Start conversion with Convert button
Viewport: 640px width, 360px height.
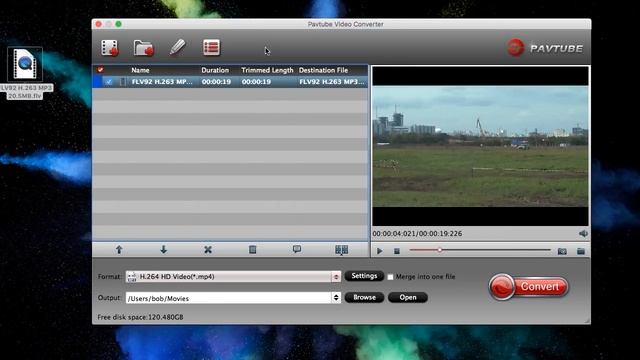click(529, 287)
